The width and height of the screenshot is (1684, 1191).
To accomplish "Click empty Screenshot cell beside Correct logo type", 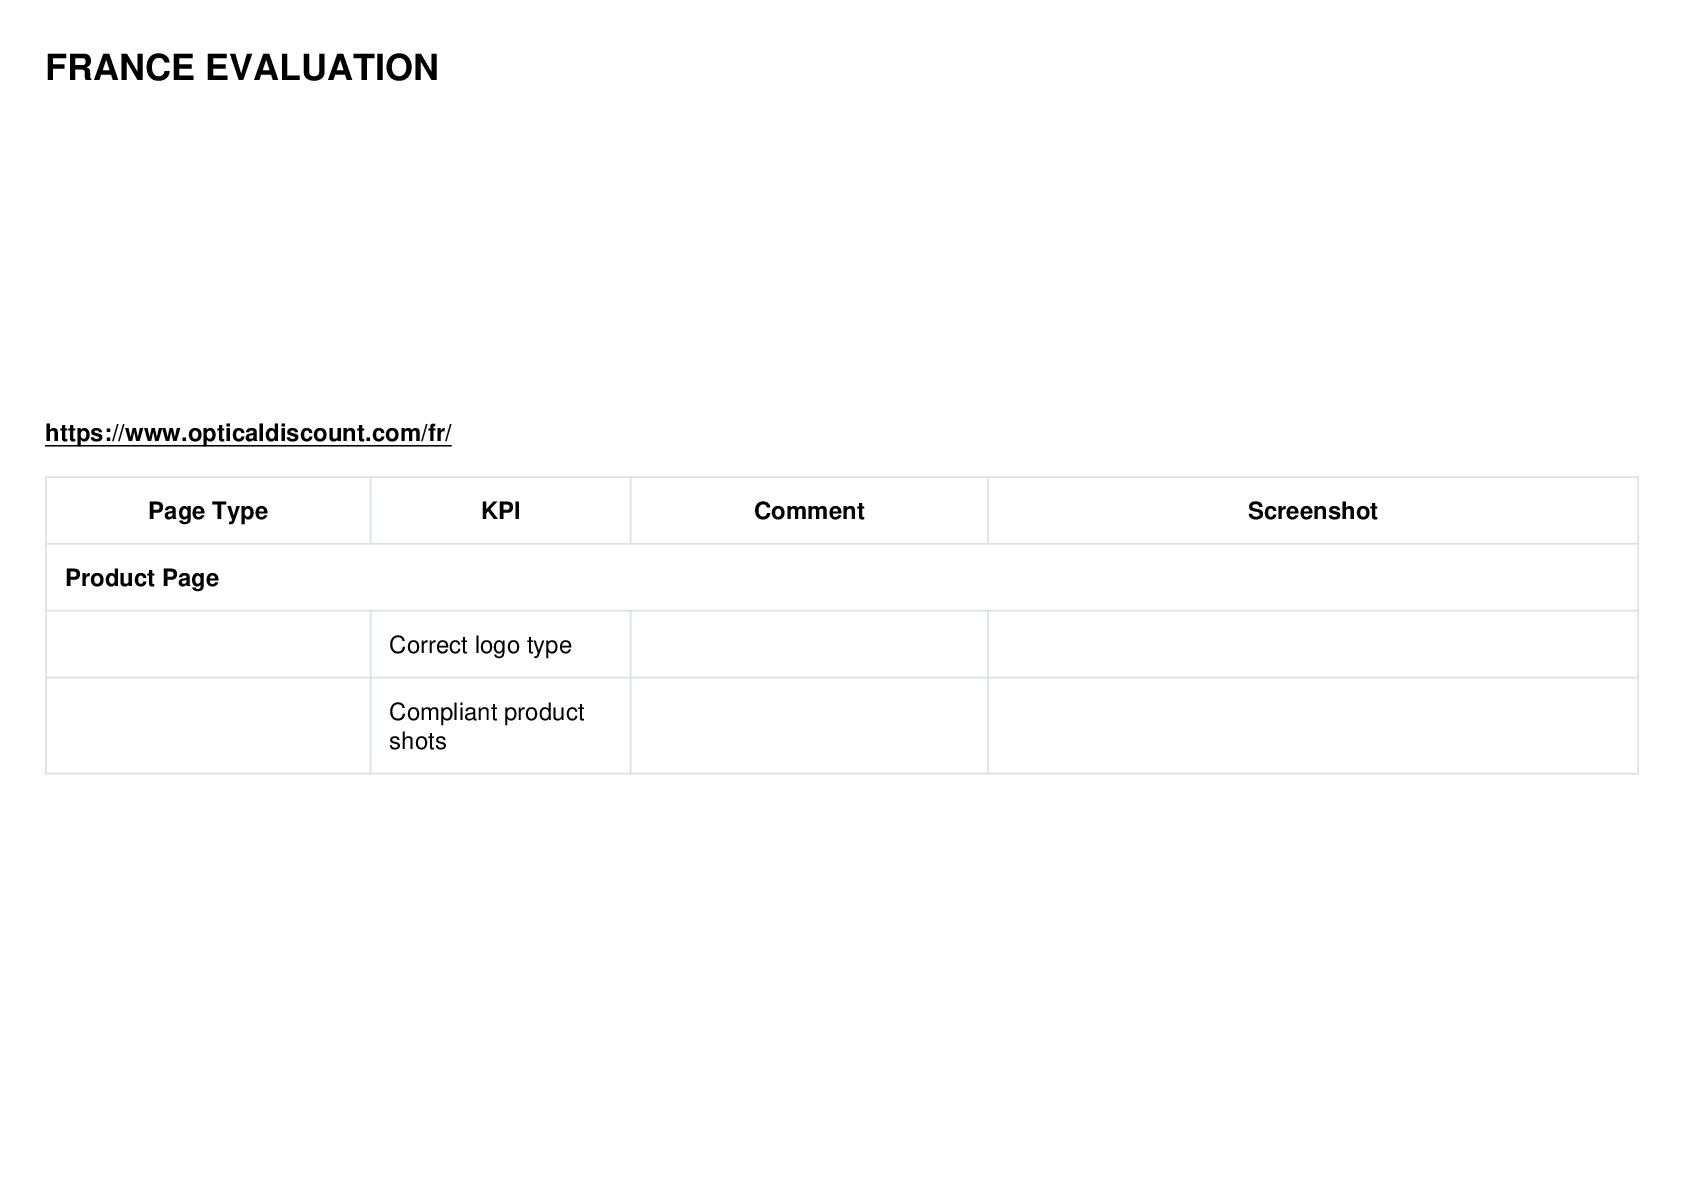I will (x=1313, y=645).
